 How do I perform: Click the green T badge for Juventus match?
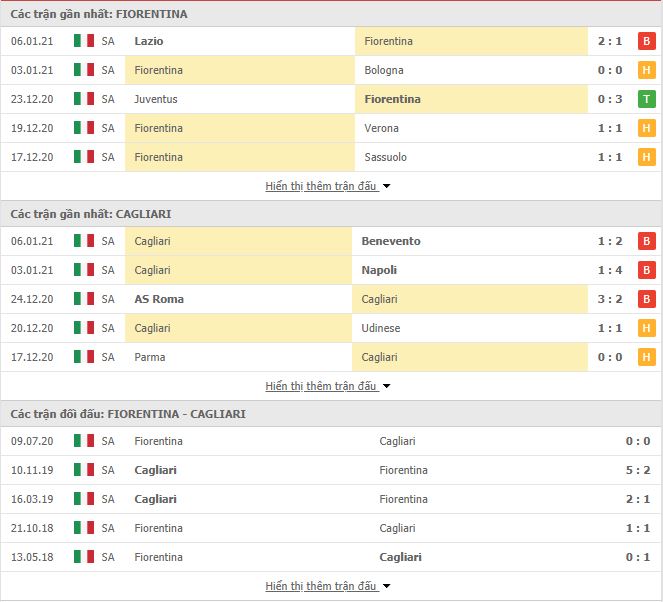point(647,99)
